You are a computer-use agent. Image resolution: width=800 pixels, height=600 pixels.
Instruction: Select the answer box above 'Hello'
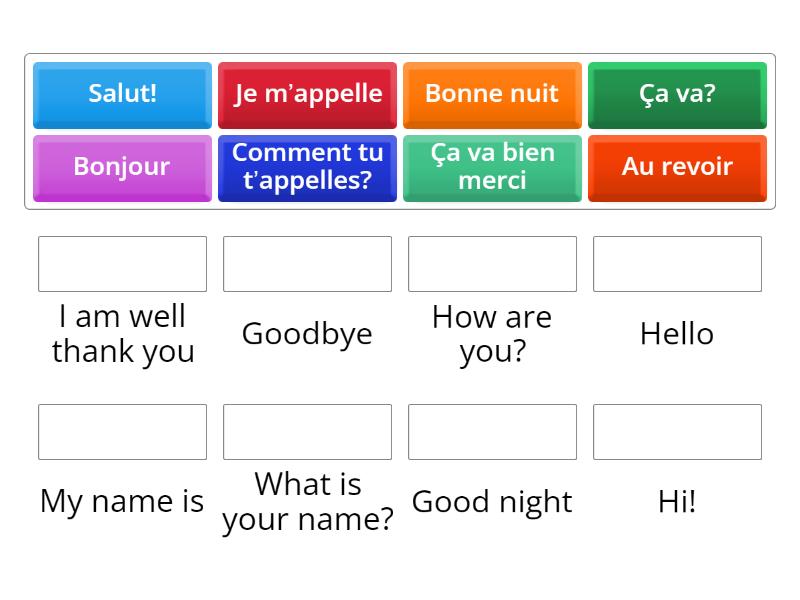point(677,264)
